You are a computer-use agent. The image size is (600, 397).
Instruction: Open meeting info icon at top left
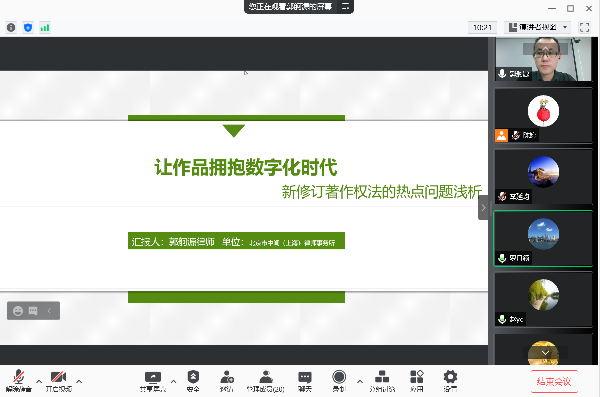click(x=11, y=28)
